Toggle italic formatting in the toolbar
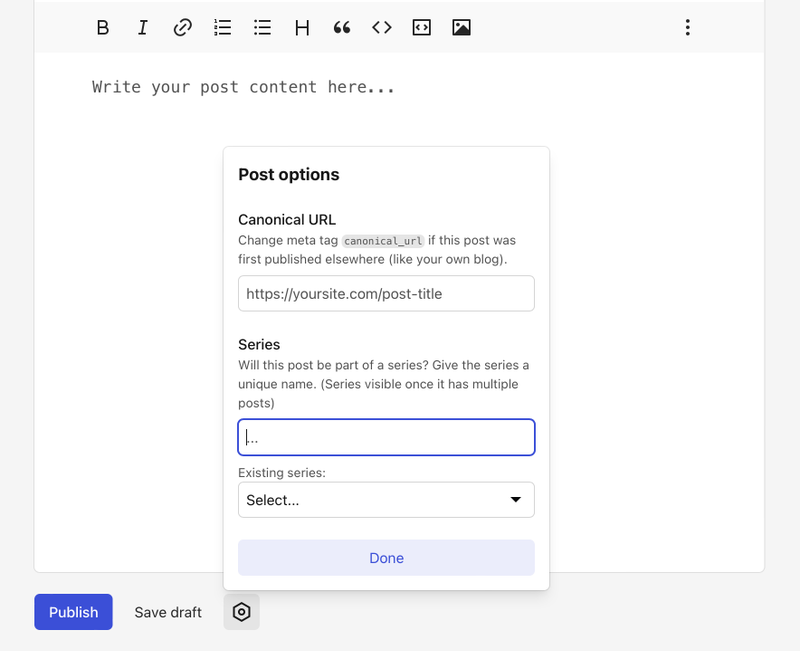800x651 pixels. [142, 28]
